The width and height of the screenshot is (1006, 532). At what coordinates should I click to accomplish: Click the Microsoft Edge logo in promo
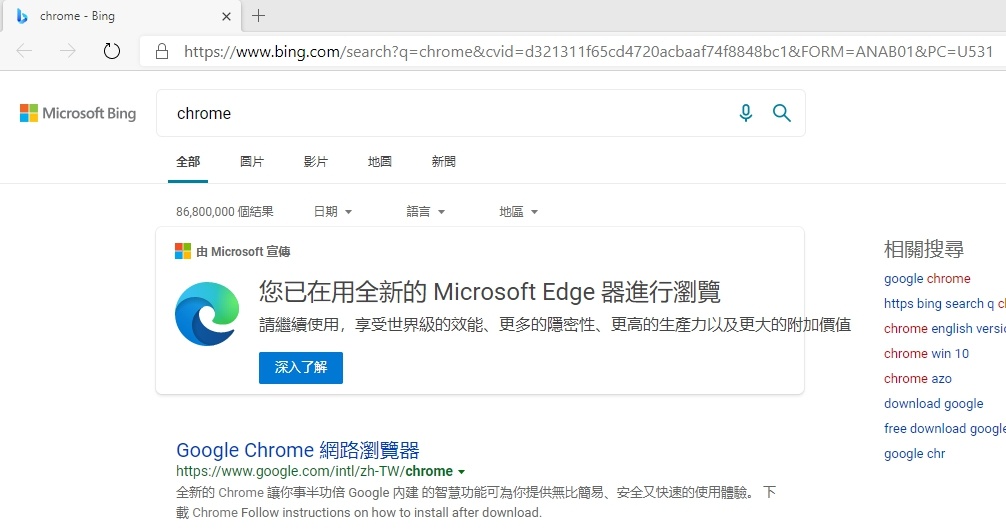207,314
